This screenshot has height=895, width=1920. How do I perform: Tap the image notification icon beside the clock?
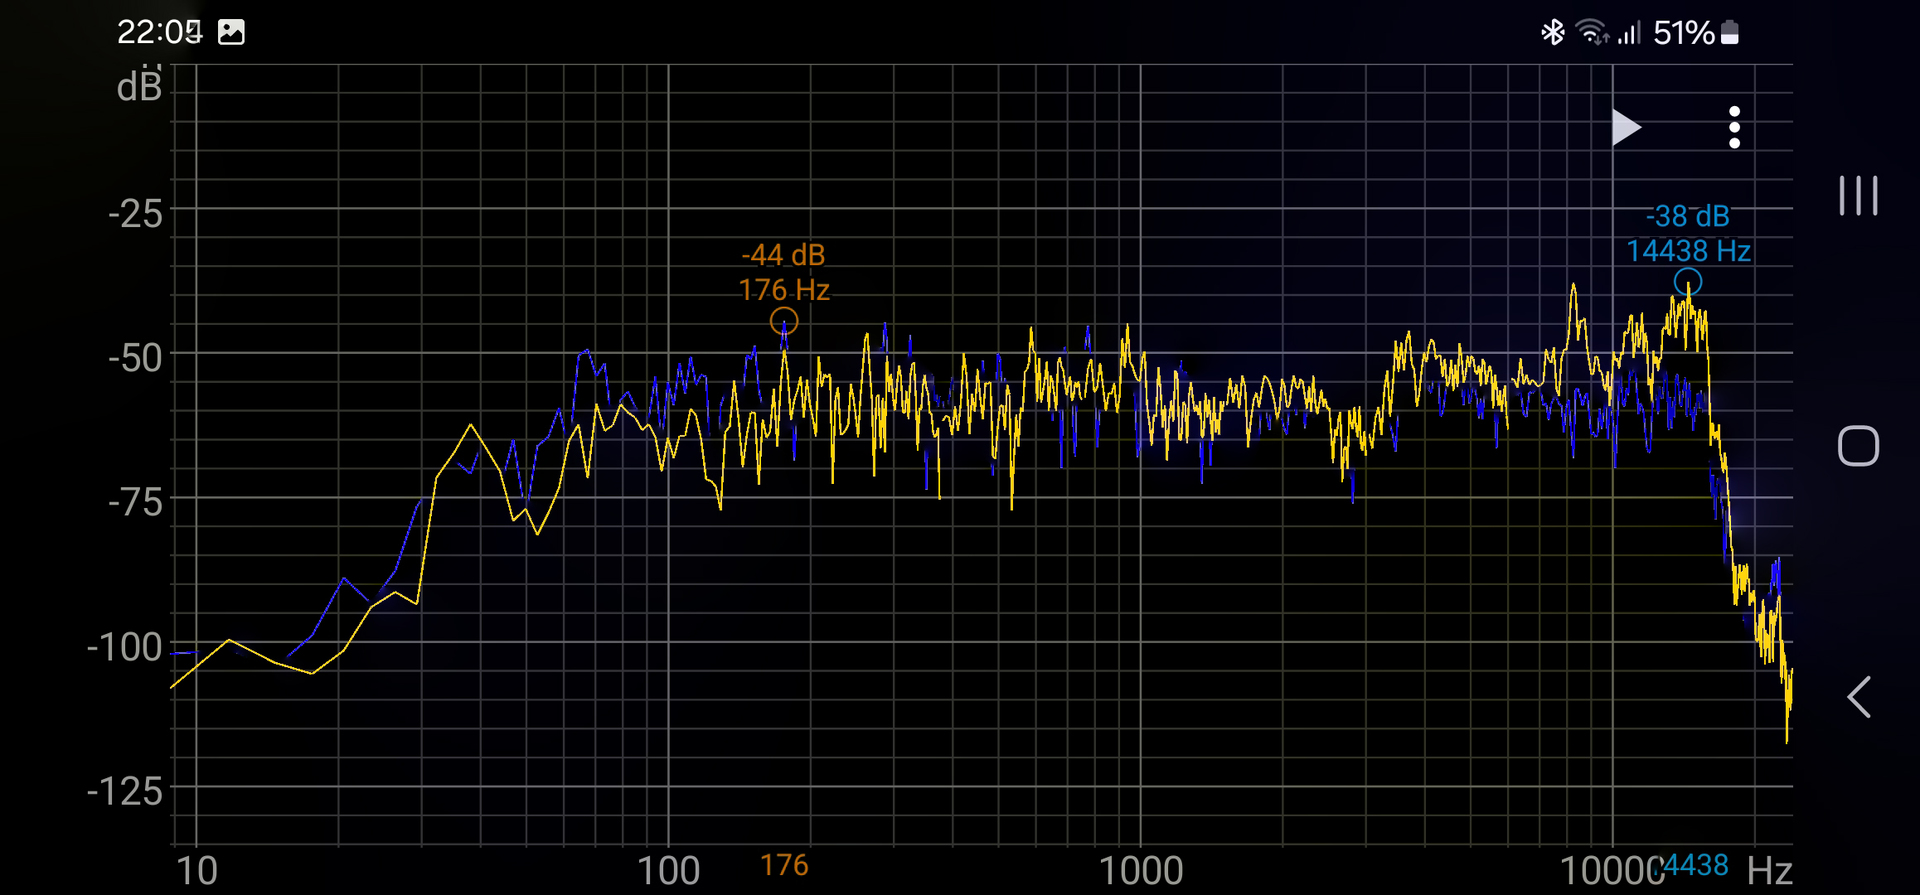coord(231,32)
